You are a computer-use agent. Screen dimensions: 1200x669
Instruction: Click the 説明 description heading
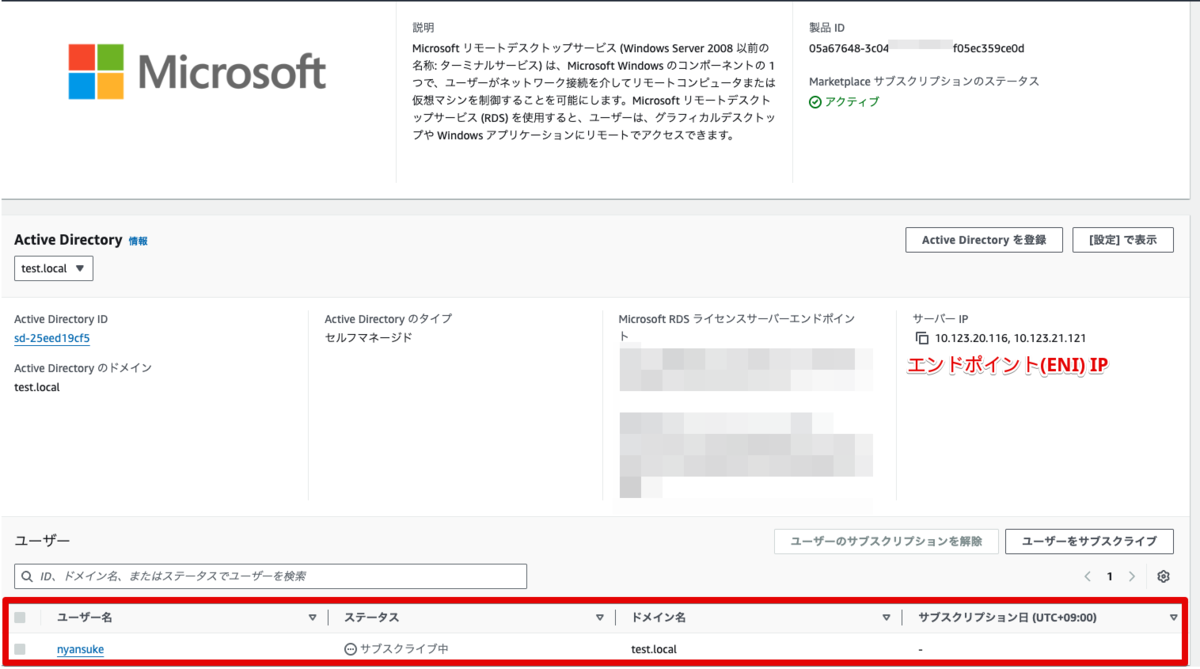423,28
